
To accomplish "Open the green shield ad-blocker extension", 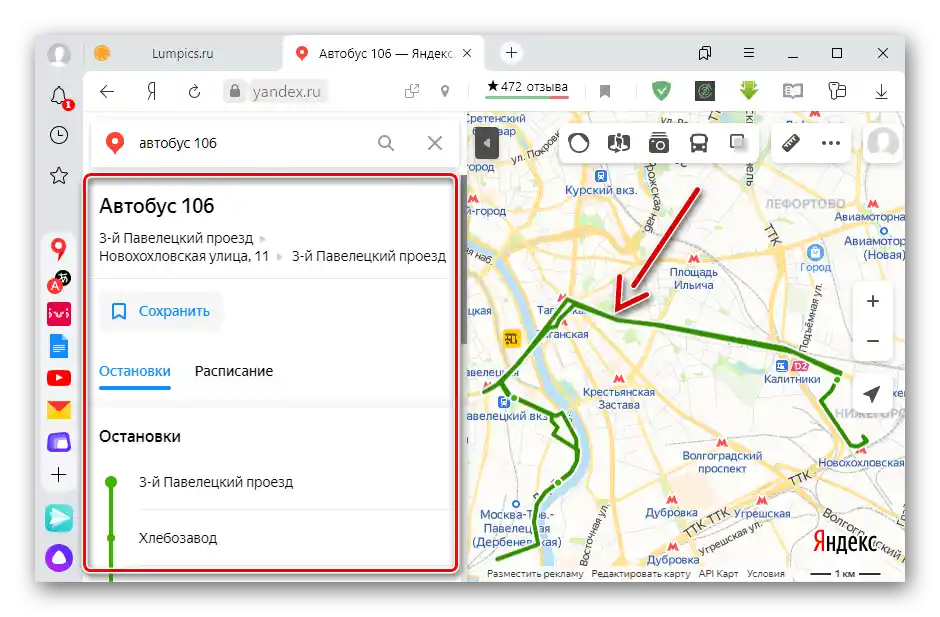I will coord(661,91).
